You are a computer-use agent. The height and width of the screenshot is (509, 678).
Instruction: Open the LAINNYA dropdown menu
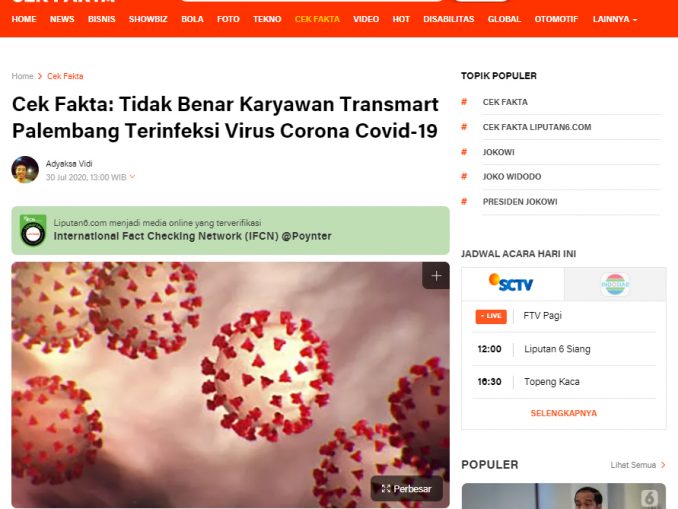614,19
